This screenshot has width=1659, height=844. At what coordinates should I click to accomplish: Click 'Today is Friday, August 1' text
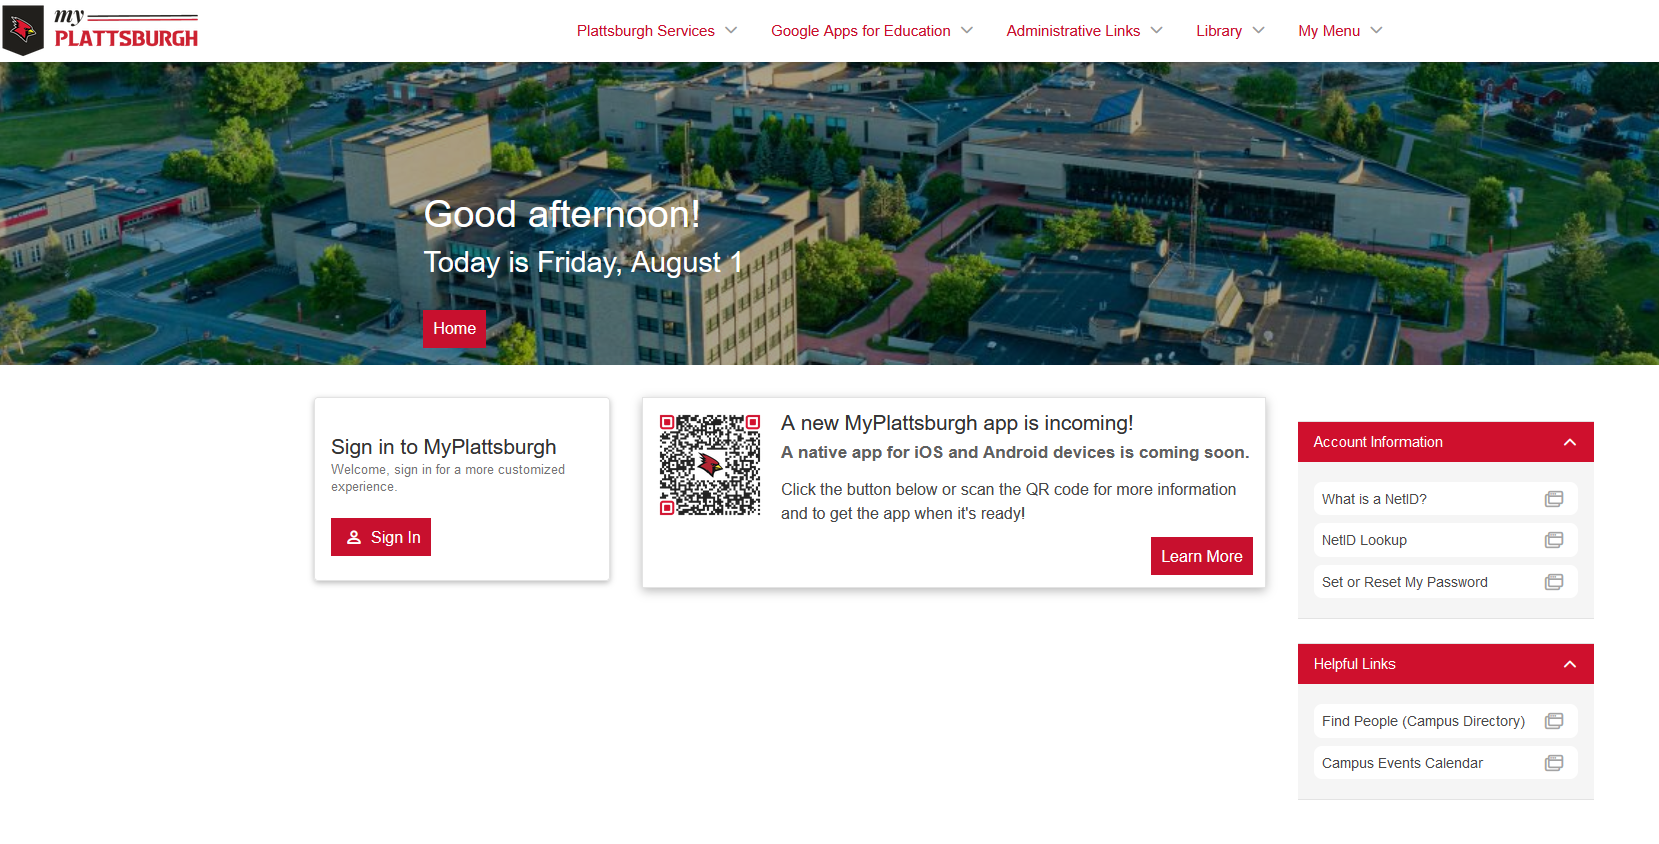[583, 262]
